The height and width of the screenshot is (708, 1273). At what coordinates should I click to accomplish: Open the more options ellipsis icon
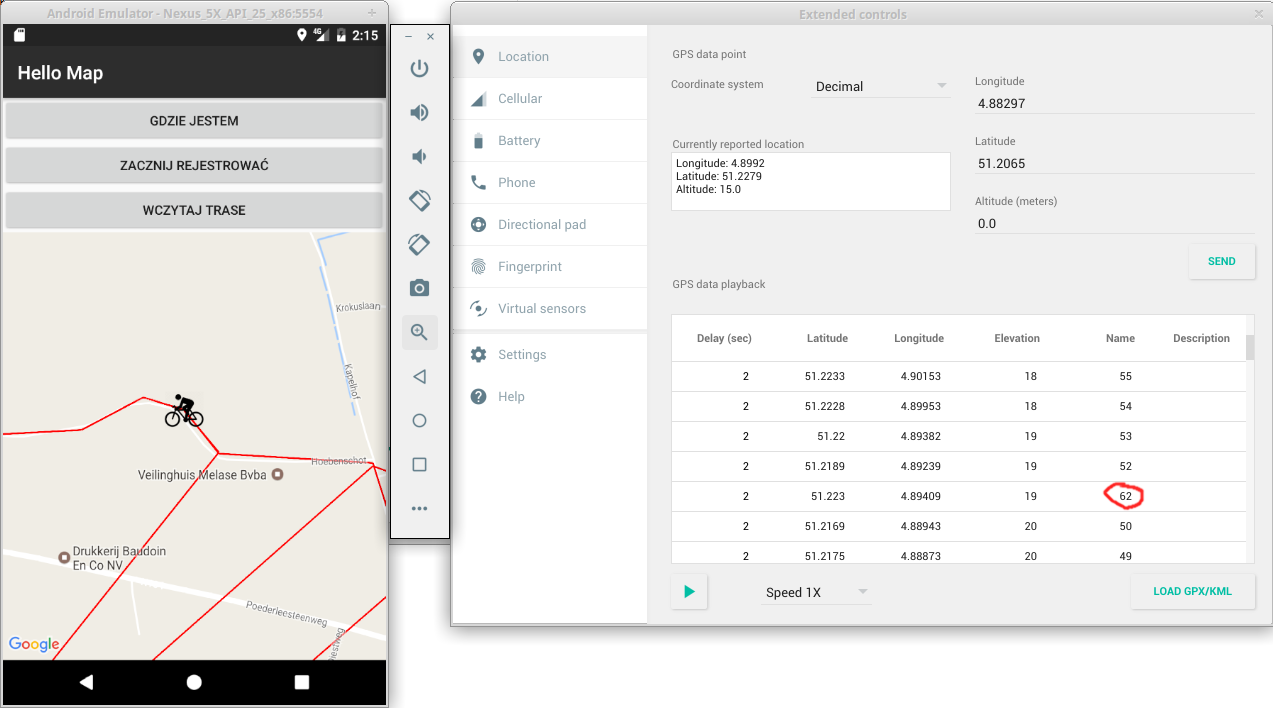tap(419, 508)
